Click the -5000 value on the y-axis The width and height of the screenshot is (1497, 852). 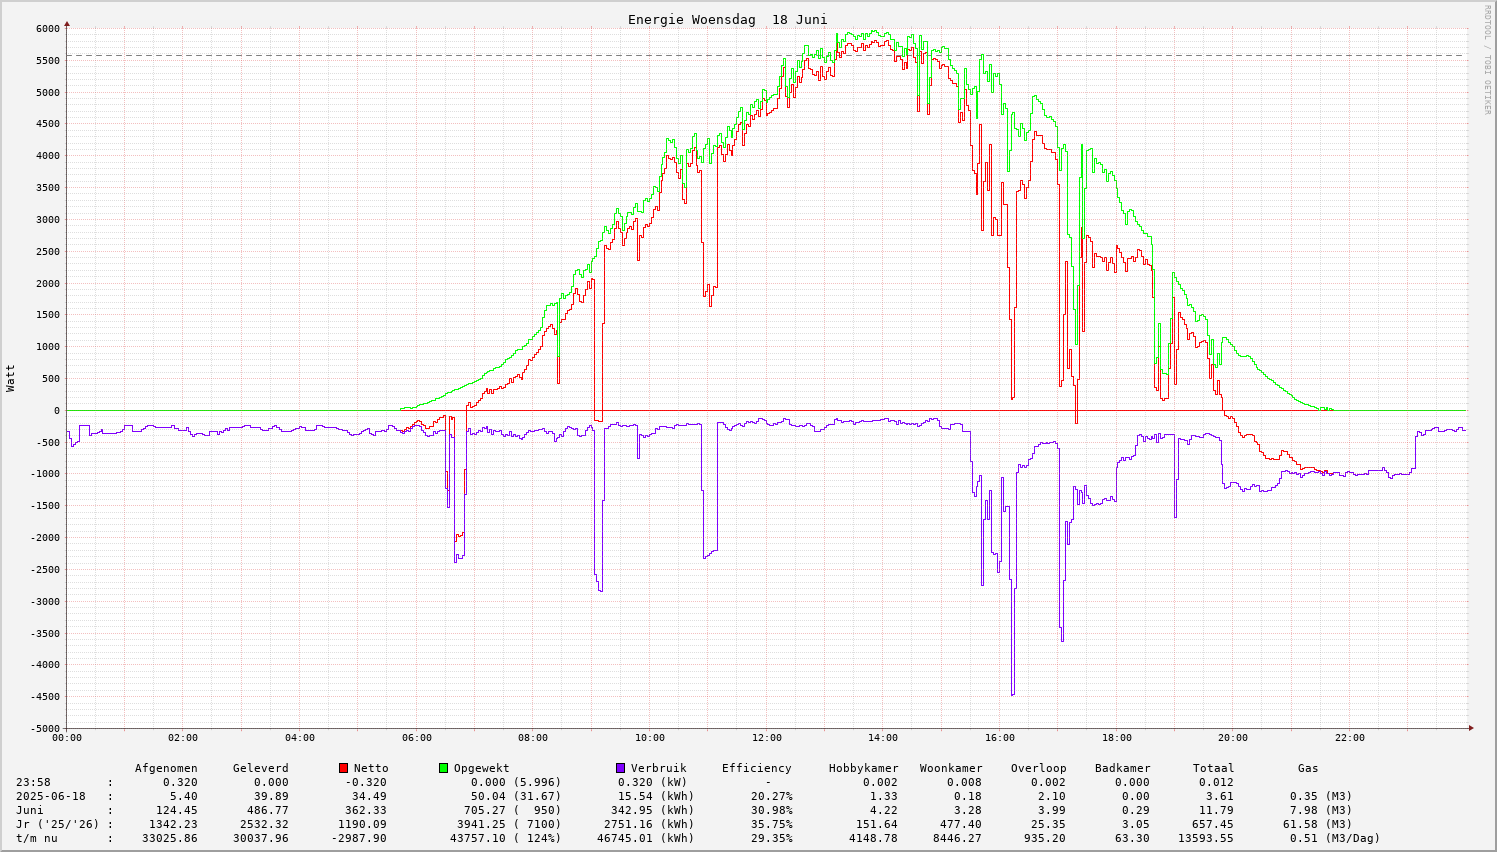(x=45, y=729)
